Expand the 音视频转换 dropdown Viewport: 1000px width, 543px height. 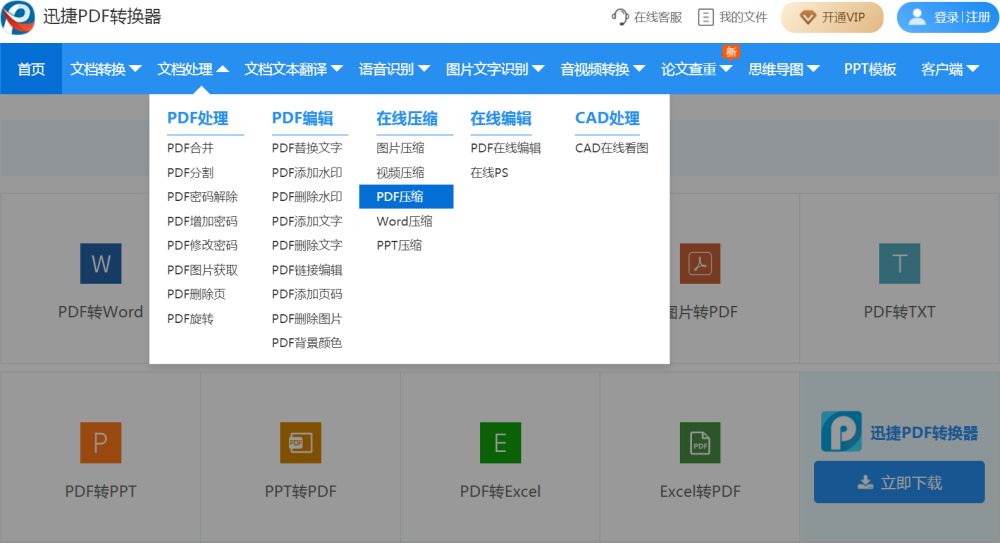coord(603,69)
